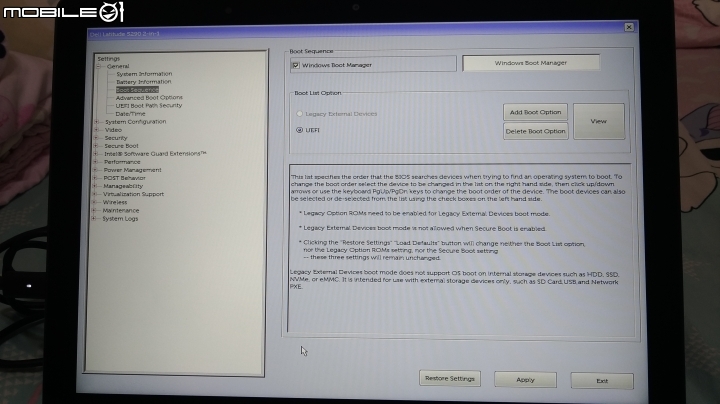Click the Apply button
The height and width of the screenshot is (404, 720).
pyautogui.click(x=525, y=380)
